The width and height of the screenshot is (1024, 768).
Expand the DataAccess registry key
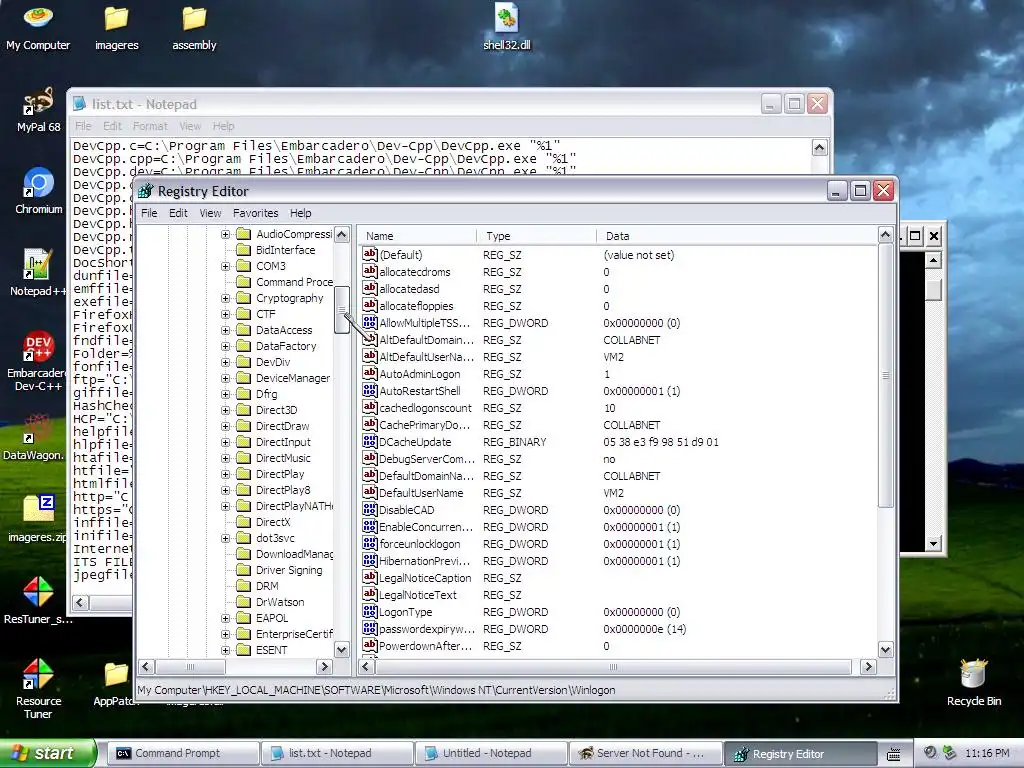coord(225,330)
